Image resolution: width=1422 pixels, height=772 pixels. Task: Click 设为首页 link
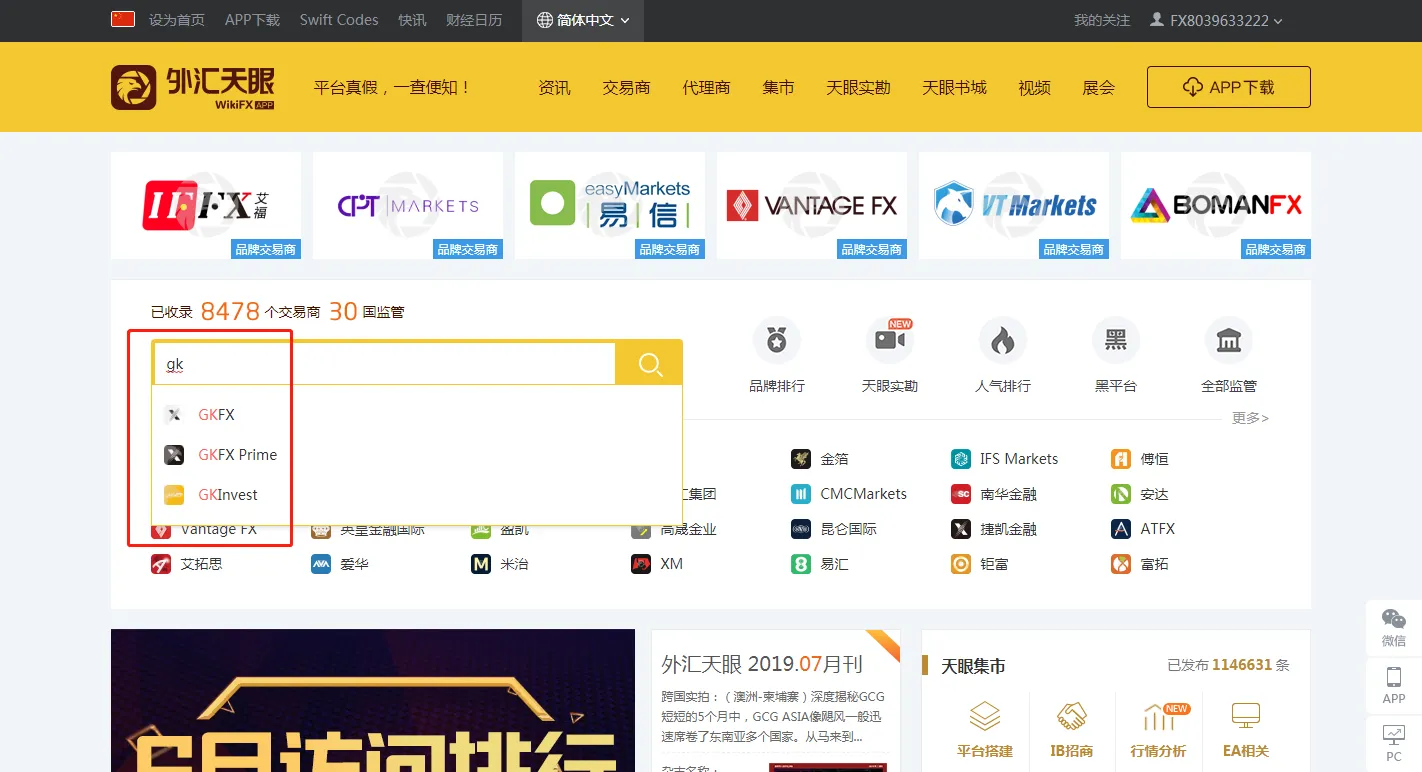177,20
